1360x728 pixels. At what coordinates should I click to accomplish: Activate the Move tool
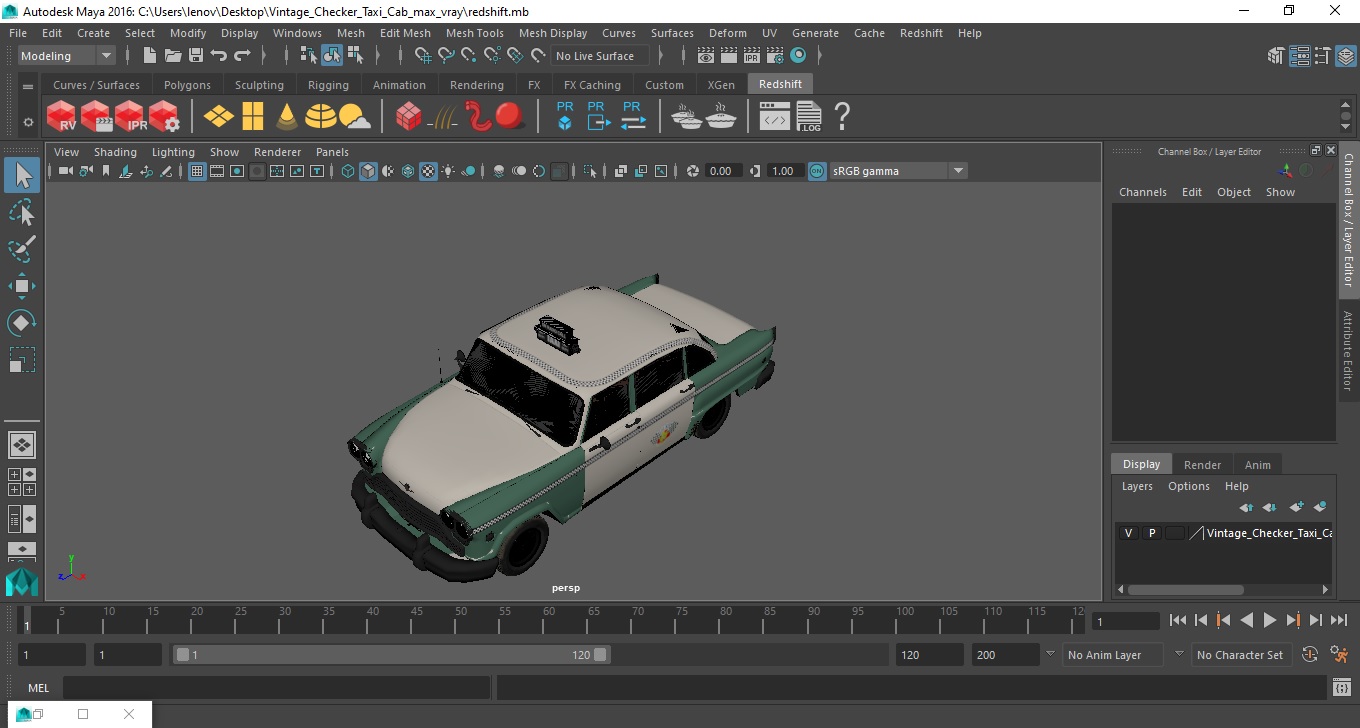pyautogui.click(x=22, y=286)
